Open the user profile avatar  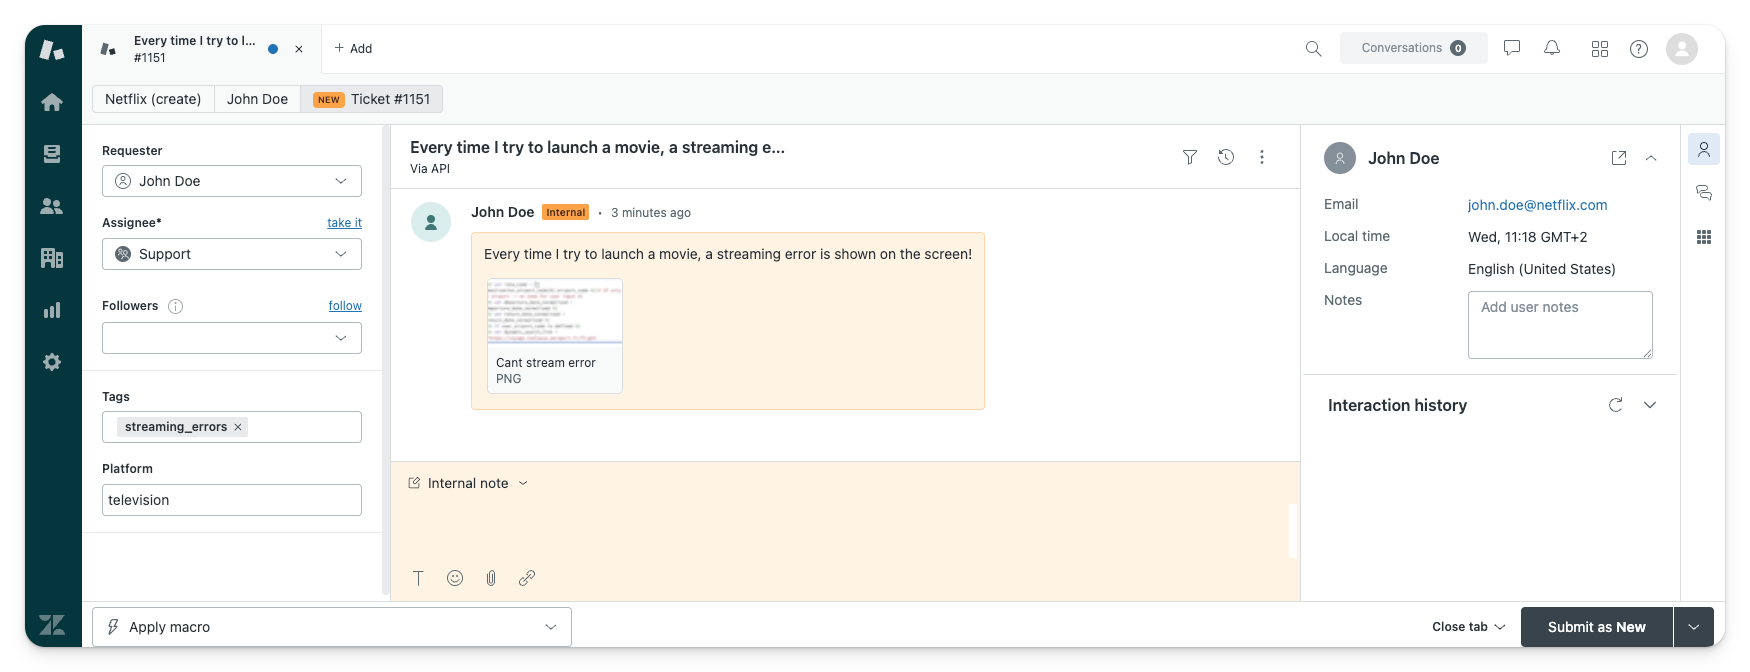pyautogui.click(x=1682, y=48)
